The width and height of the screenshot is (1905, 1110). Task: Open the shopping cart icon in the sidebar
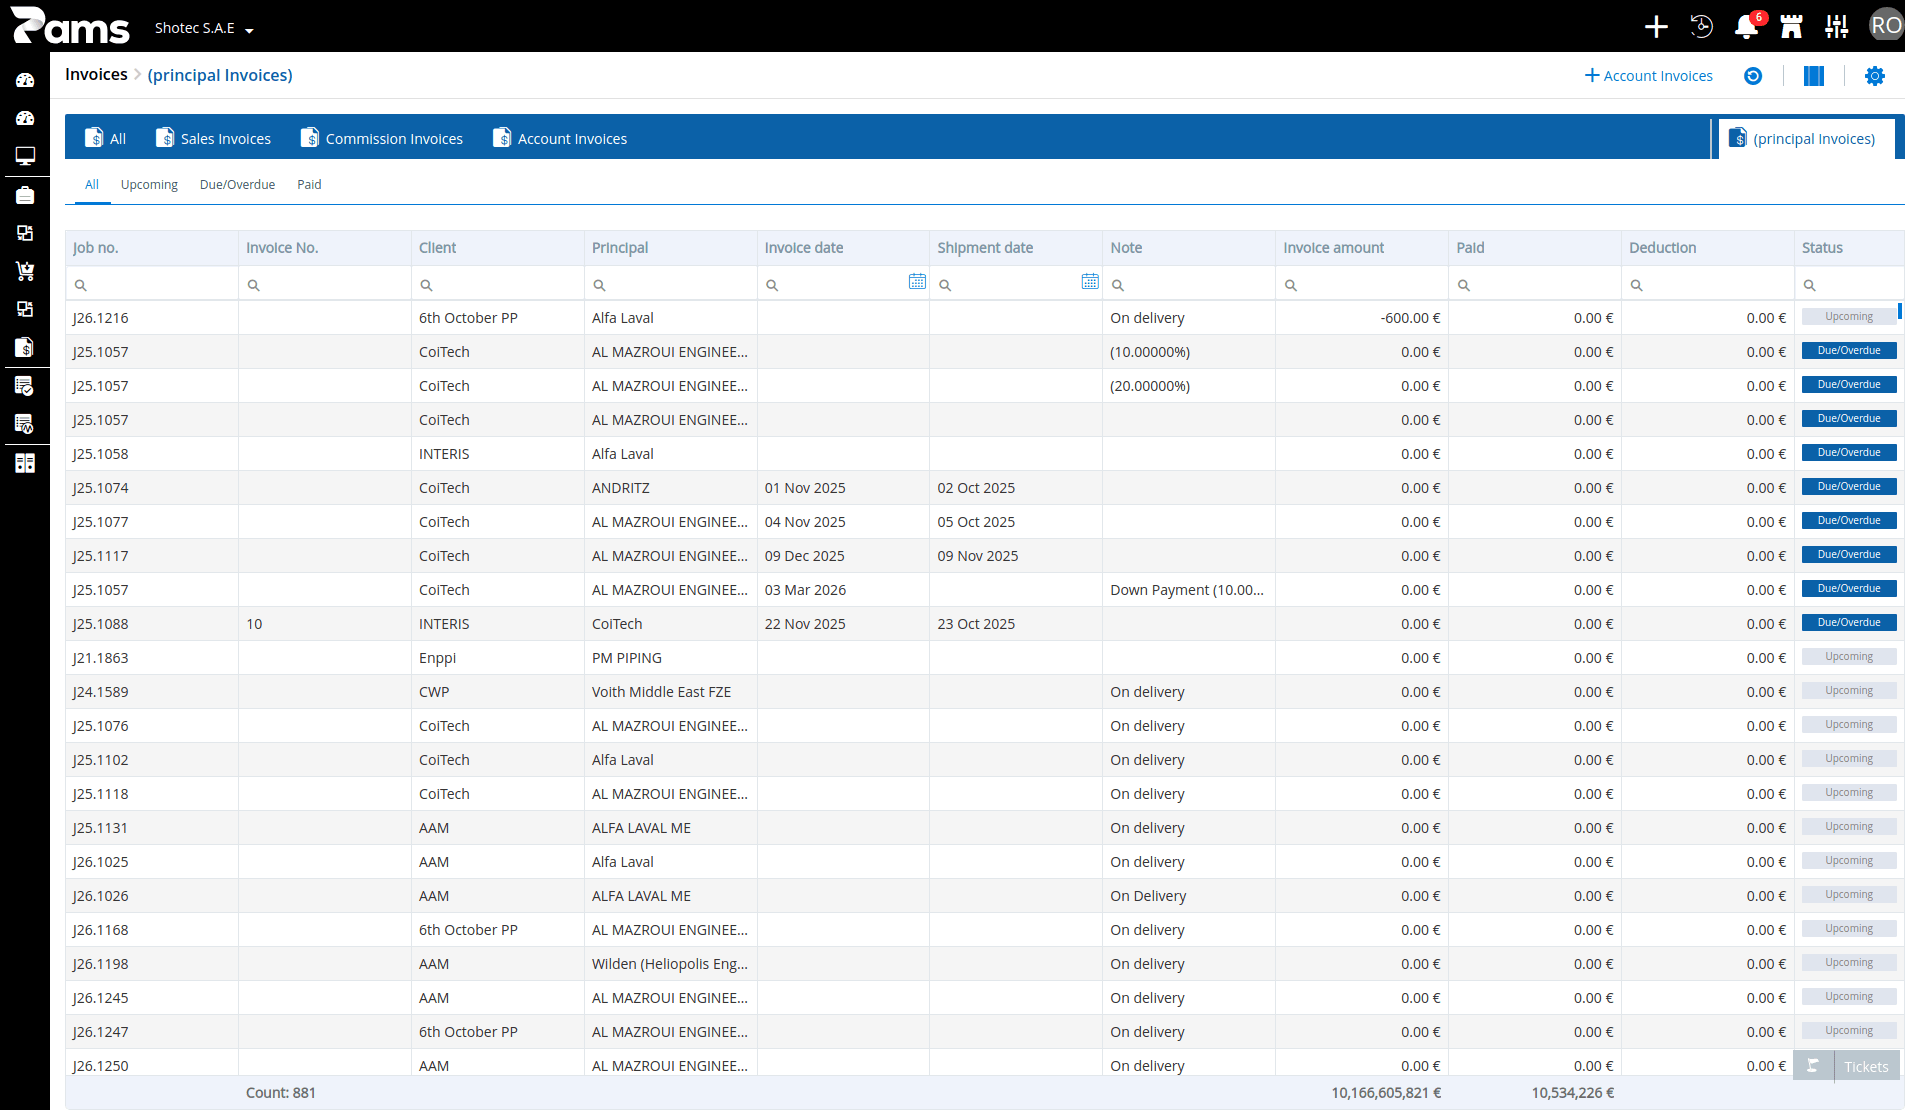pos(25,271)
